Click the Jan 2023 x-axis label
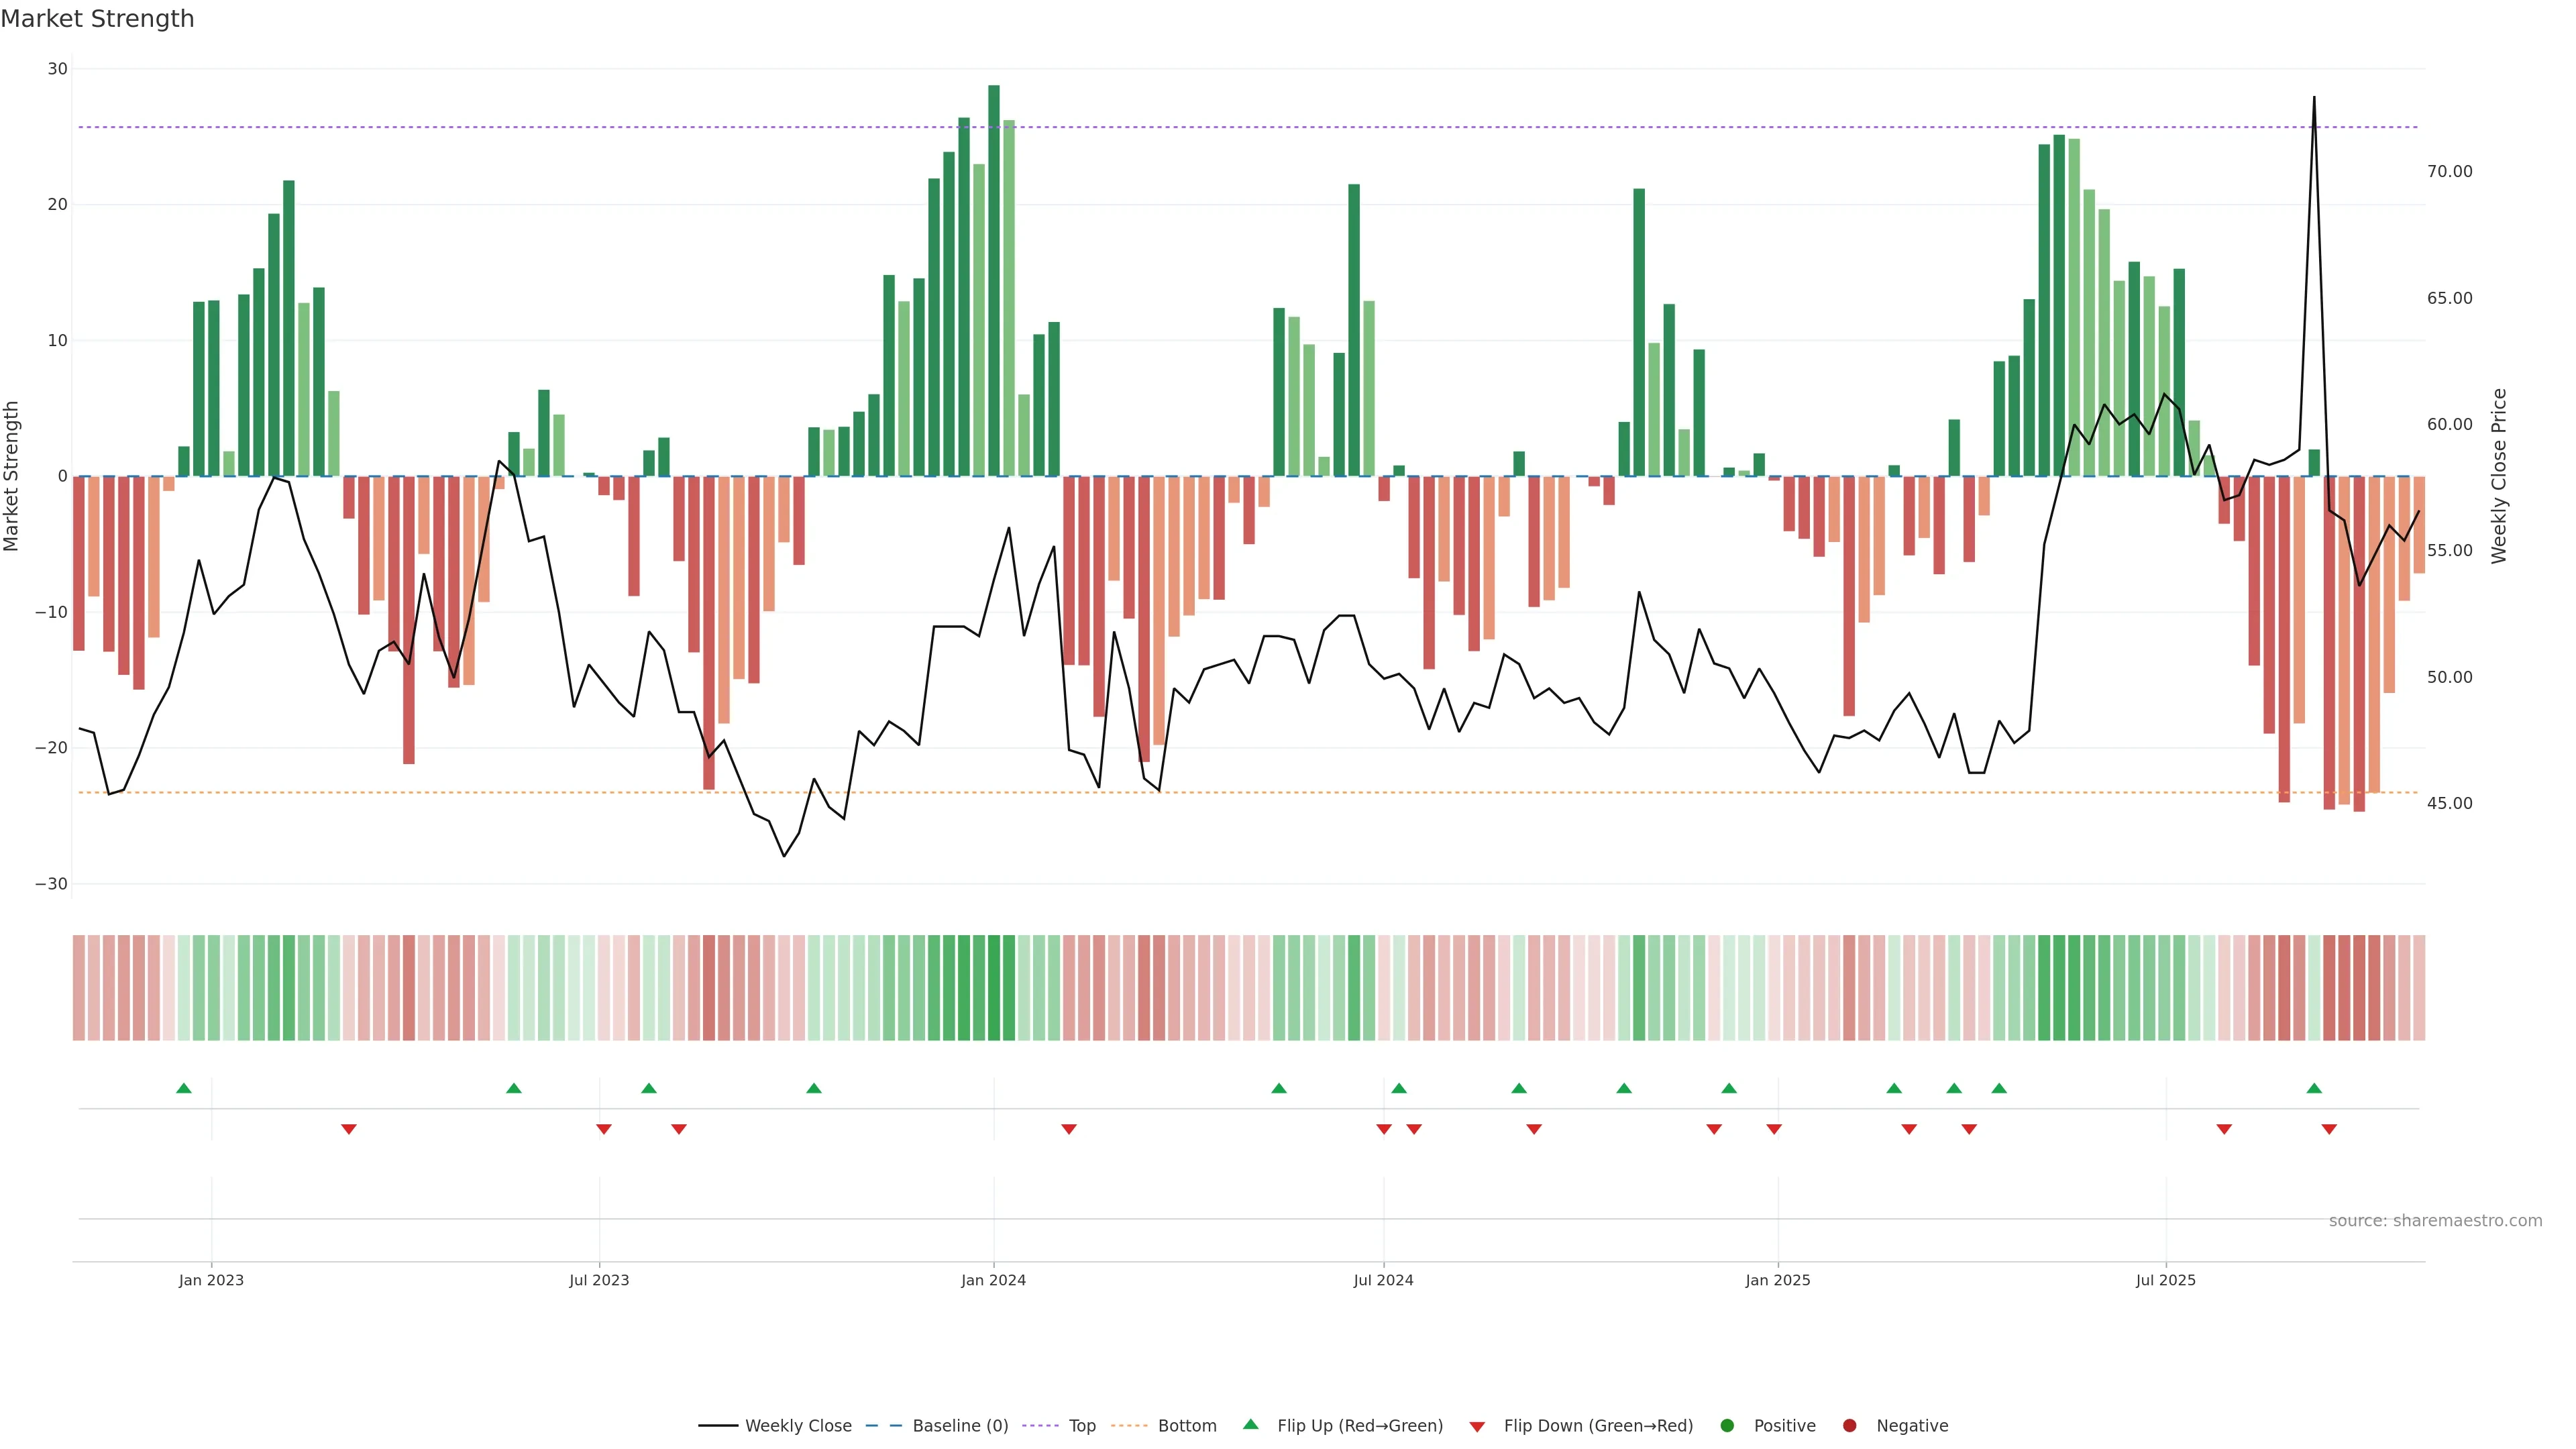 coord(211,1280)
